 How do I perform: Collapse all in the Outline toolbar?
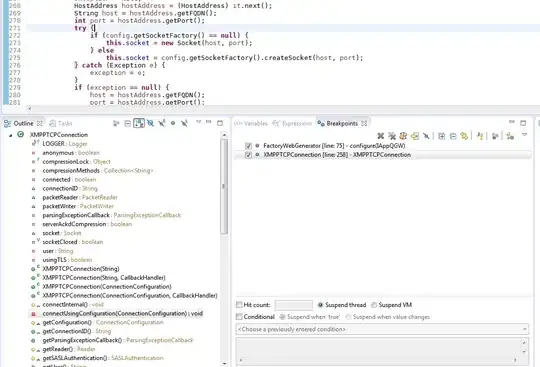click(127, 123)
